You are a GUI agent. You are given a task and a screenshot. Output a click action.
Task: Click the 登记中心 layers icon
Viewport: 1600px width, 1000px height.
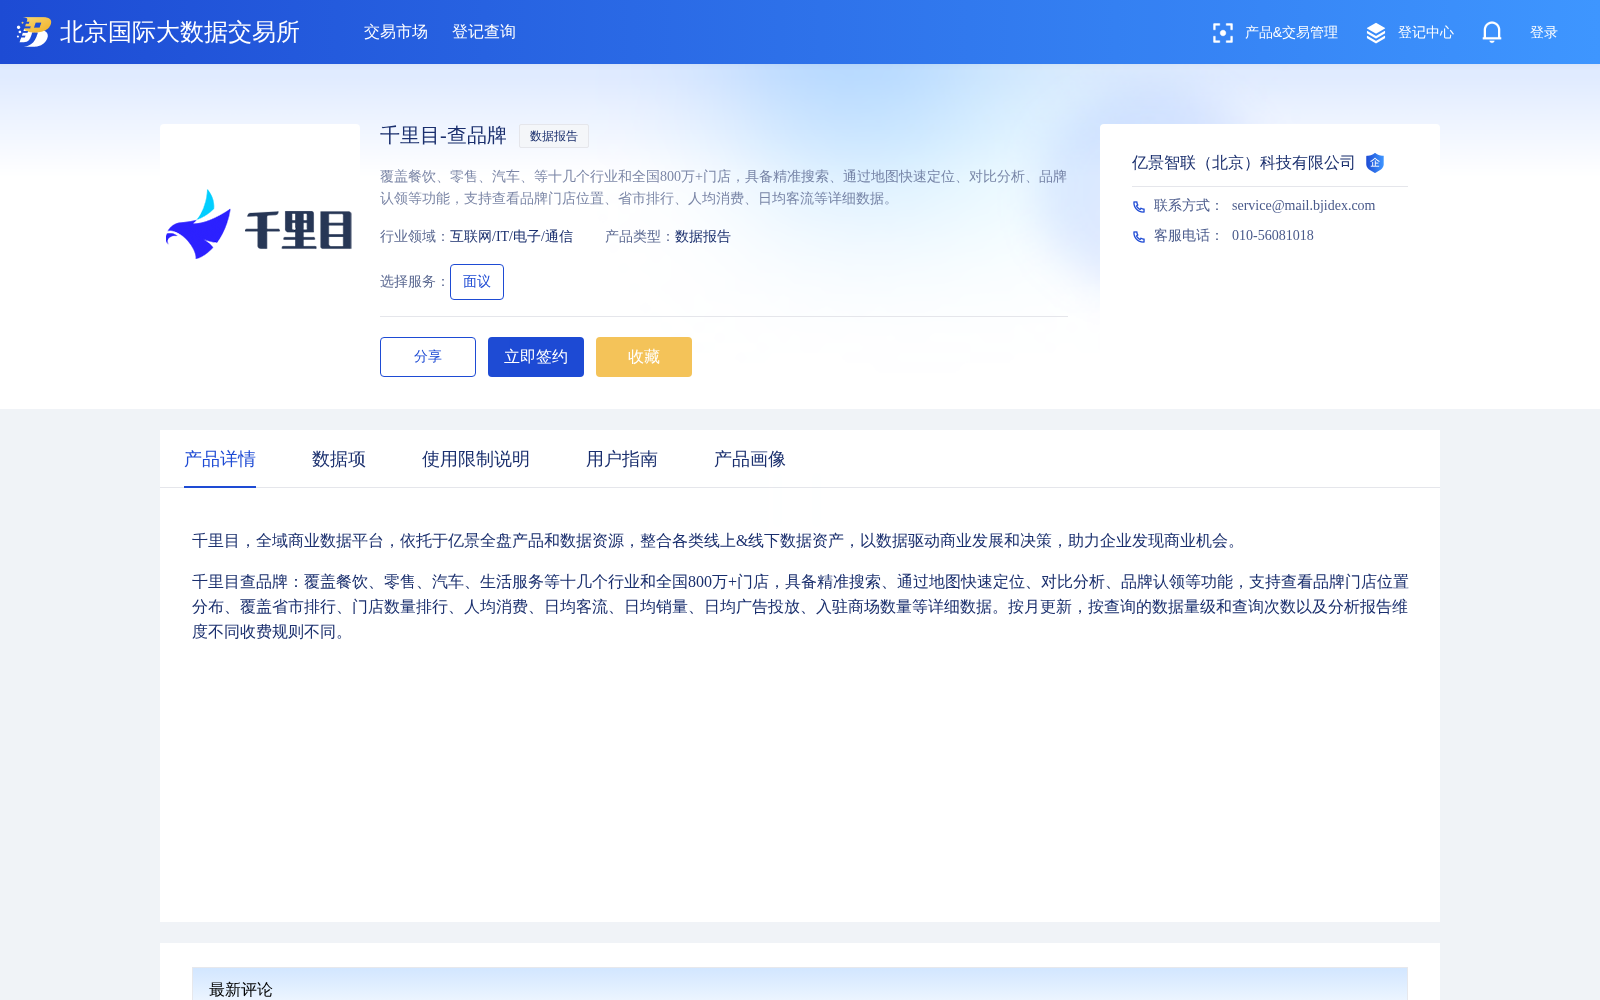1376,33
